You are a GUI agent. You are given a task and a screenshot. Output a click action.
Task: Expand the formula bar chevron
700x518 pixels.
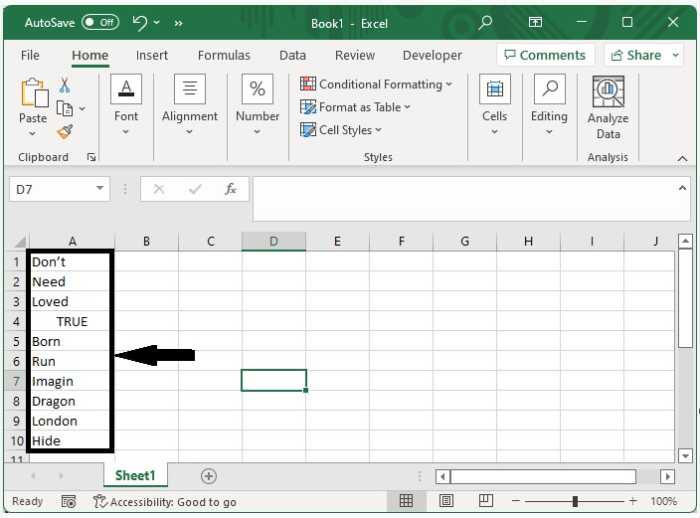click(x=682, y=188)
